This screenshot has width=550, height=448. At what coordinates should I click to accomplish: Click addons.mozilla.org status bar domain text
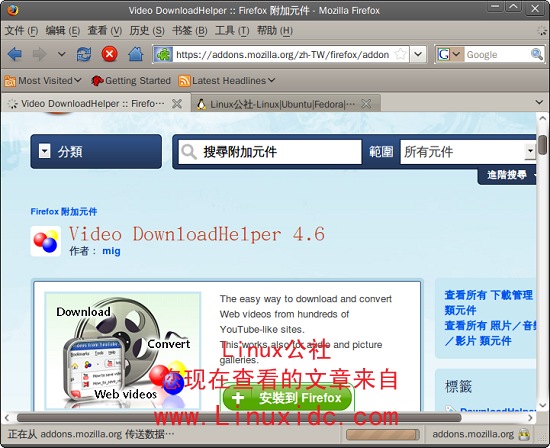coord(473,434)
